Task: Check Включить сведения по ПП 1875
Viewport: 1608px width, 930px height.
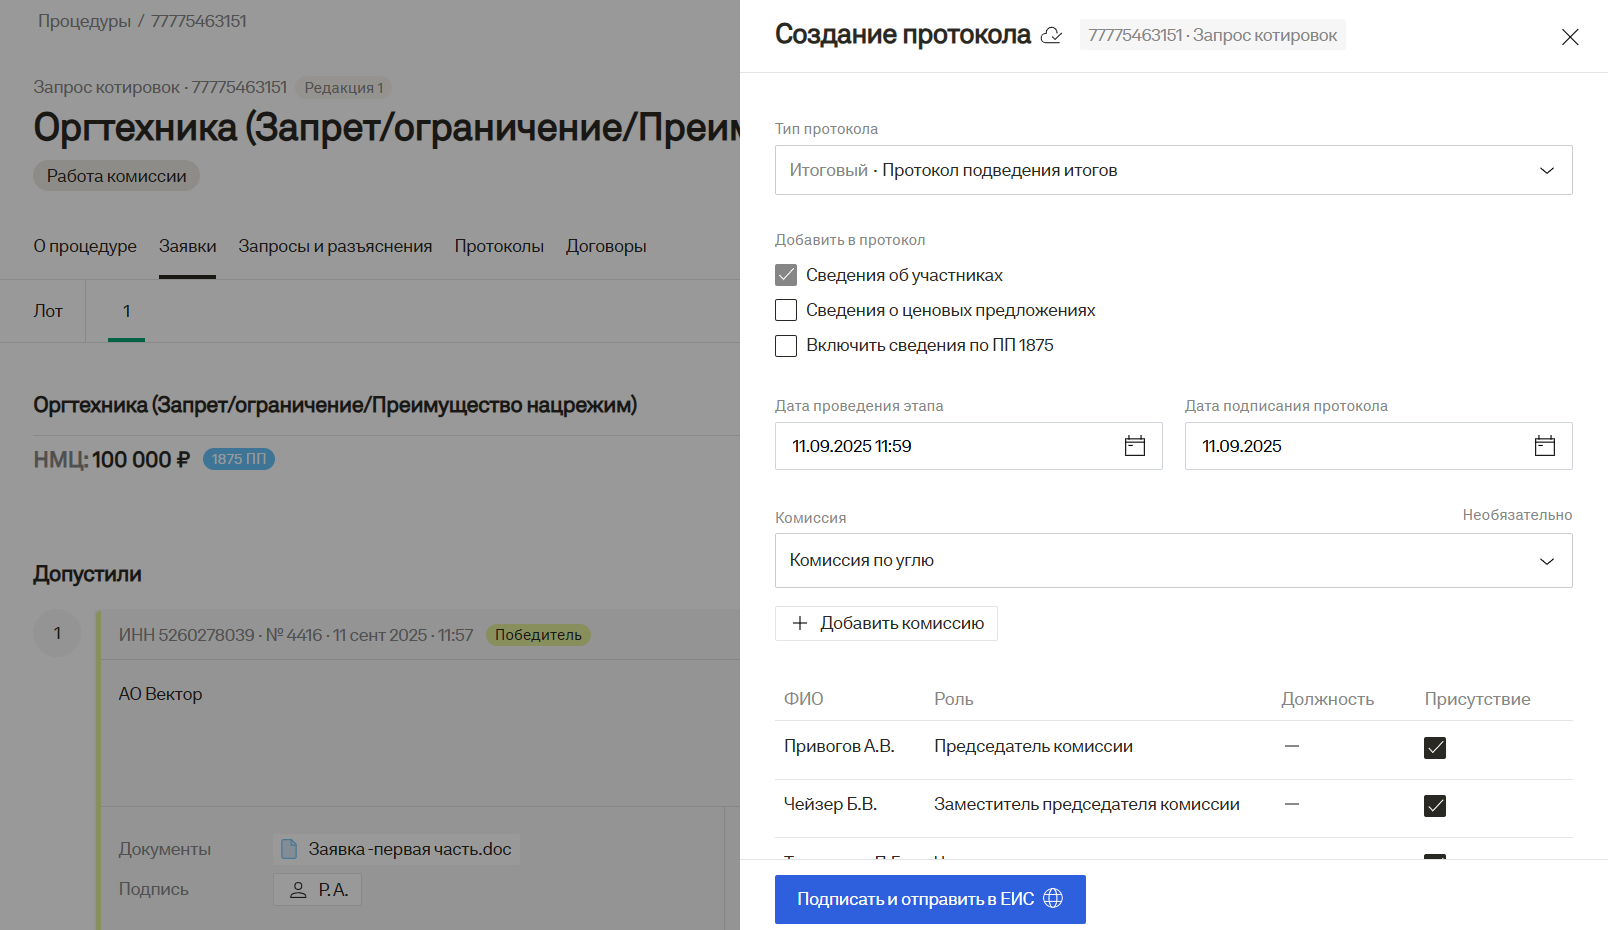Action: 786,346
